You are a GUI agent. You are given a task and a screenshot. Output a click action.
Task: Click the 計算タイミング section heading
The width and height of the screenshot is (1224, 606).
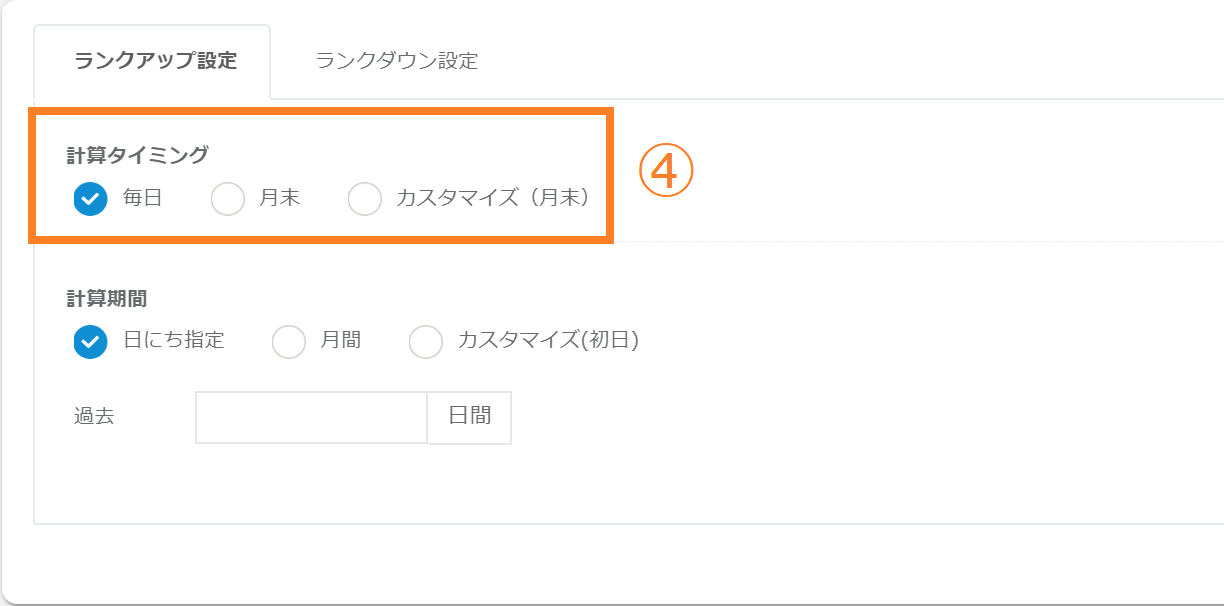138,155
